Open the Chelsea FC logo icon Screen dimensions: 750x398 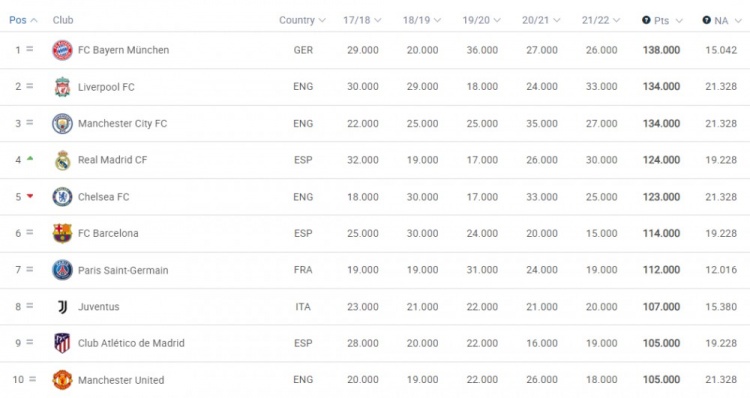[x=62, y=197]
